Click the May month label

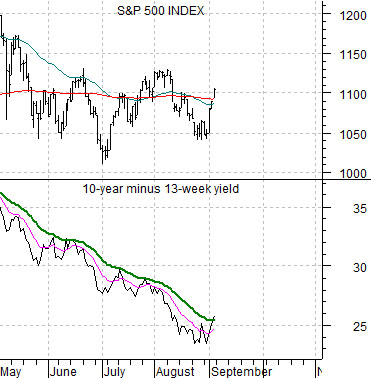[x=11, y=372]
